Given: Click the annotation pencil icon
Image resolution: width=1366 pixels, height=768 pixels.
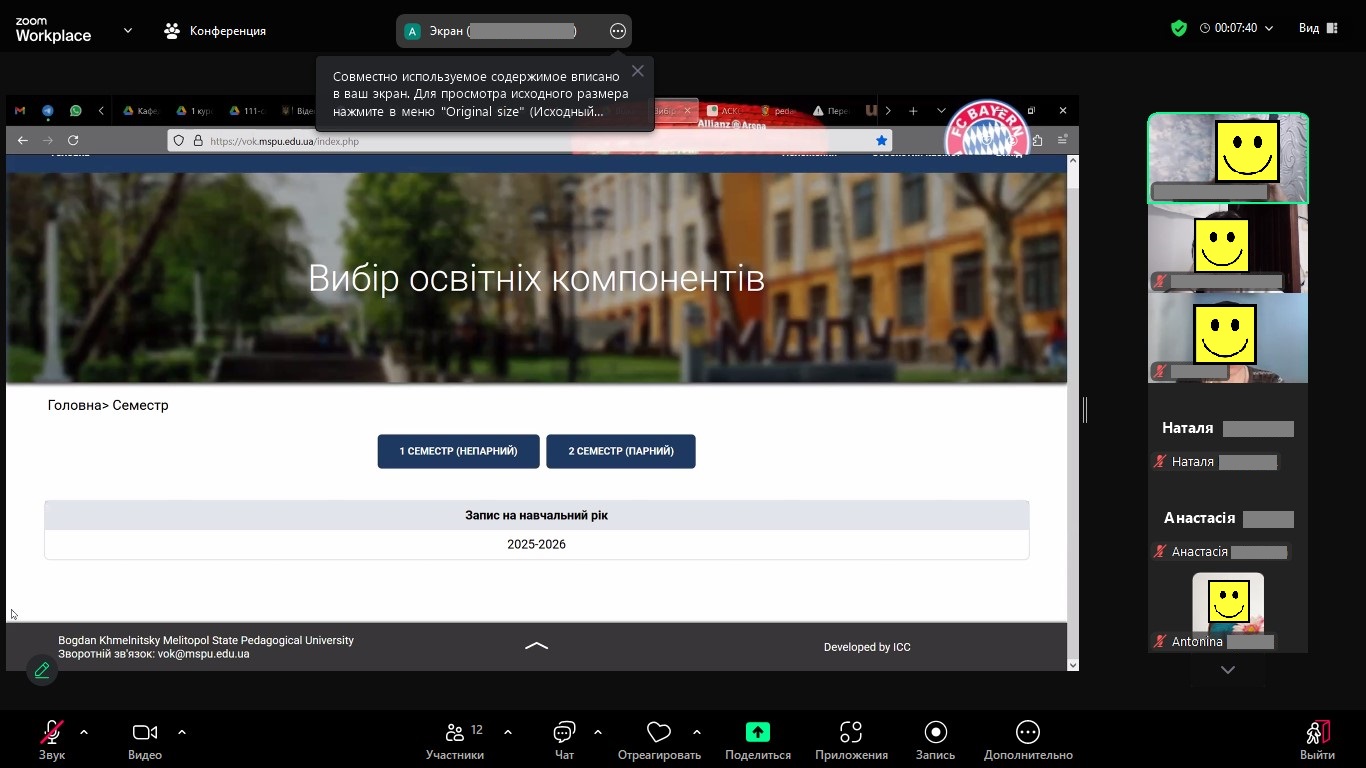Looking at the screenshot, I should (42, 670).
